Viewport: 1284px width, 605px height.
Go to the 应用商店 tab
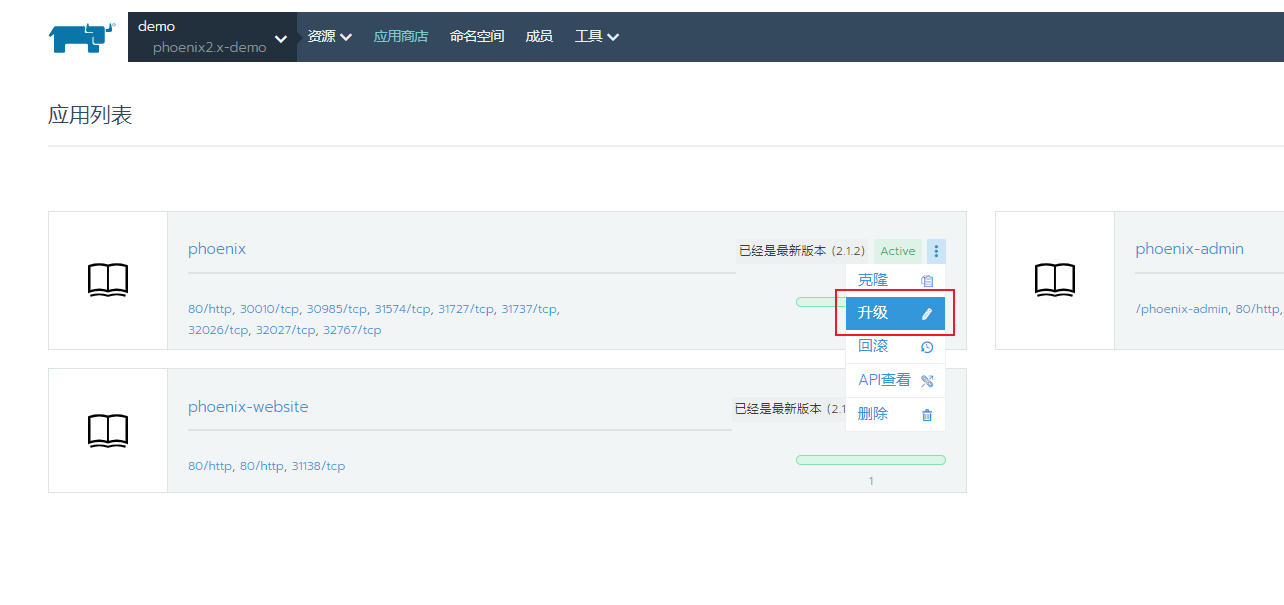pos(400,37)
